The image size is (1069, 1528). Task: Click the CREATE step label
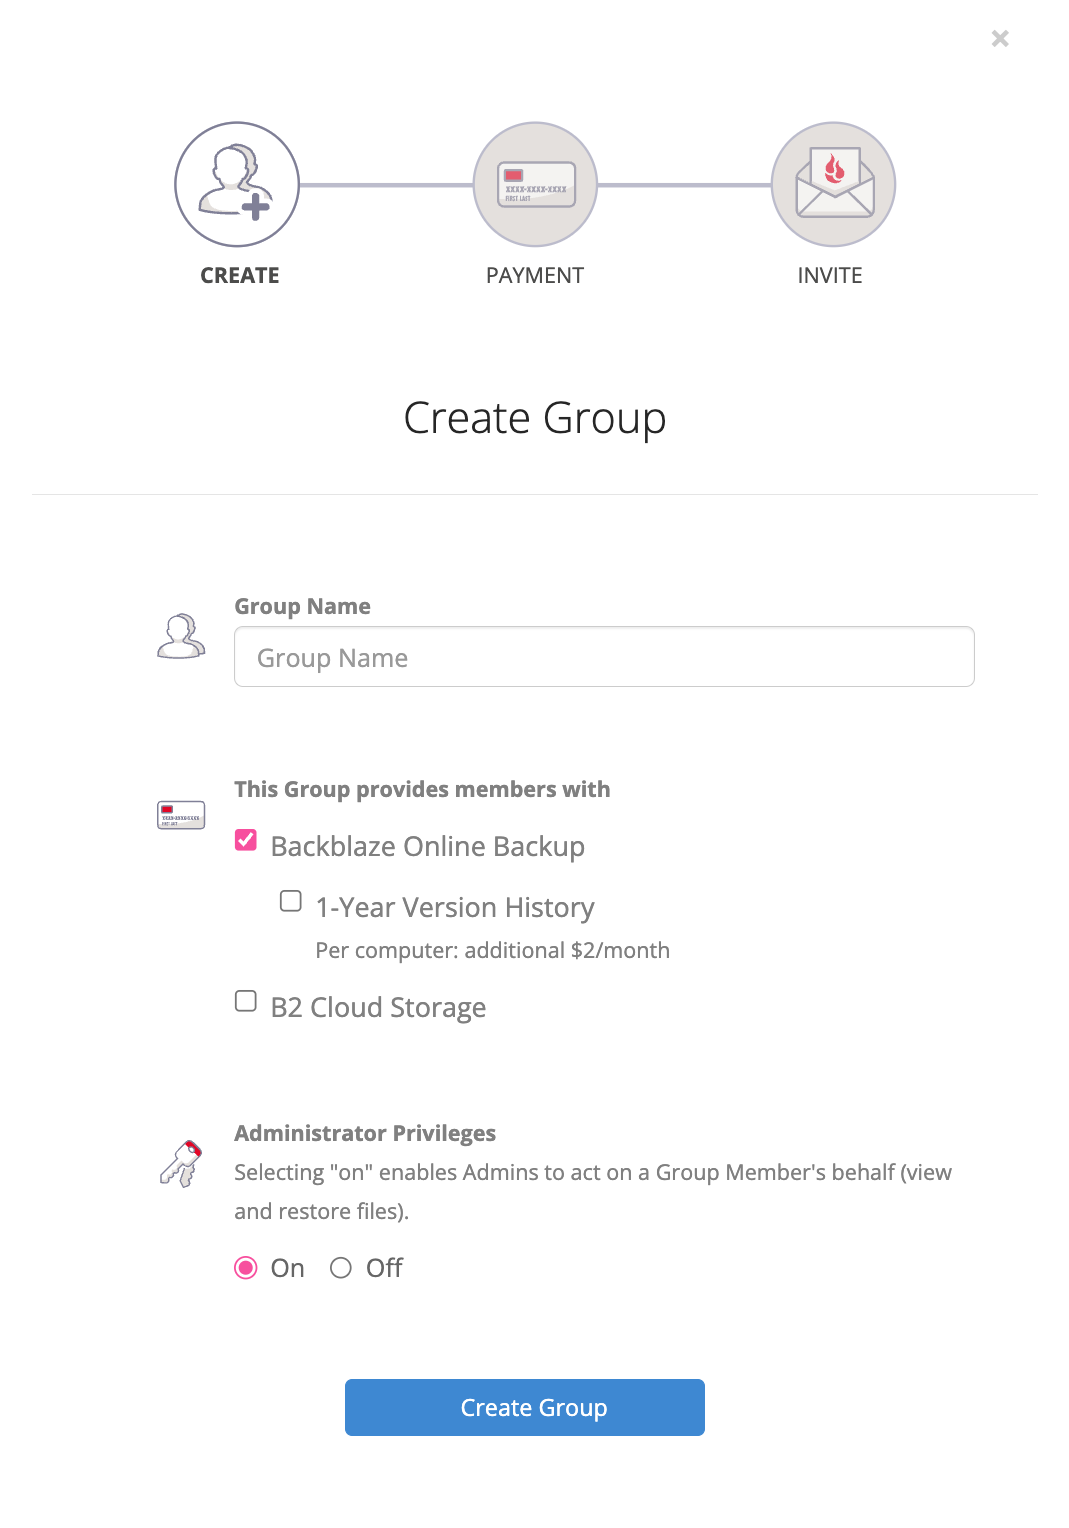coord(240,275)
